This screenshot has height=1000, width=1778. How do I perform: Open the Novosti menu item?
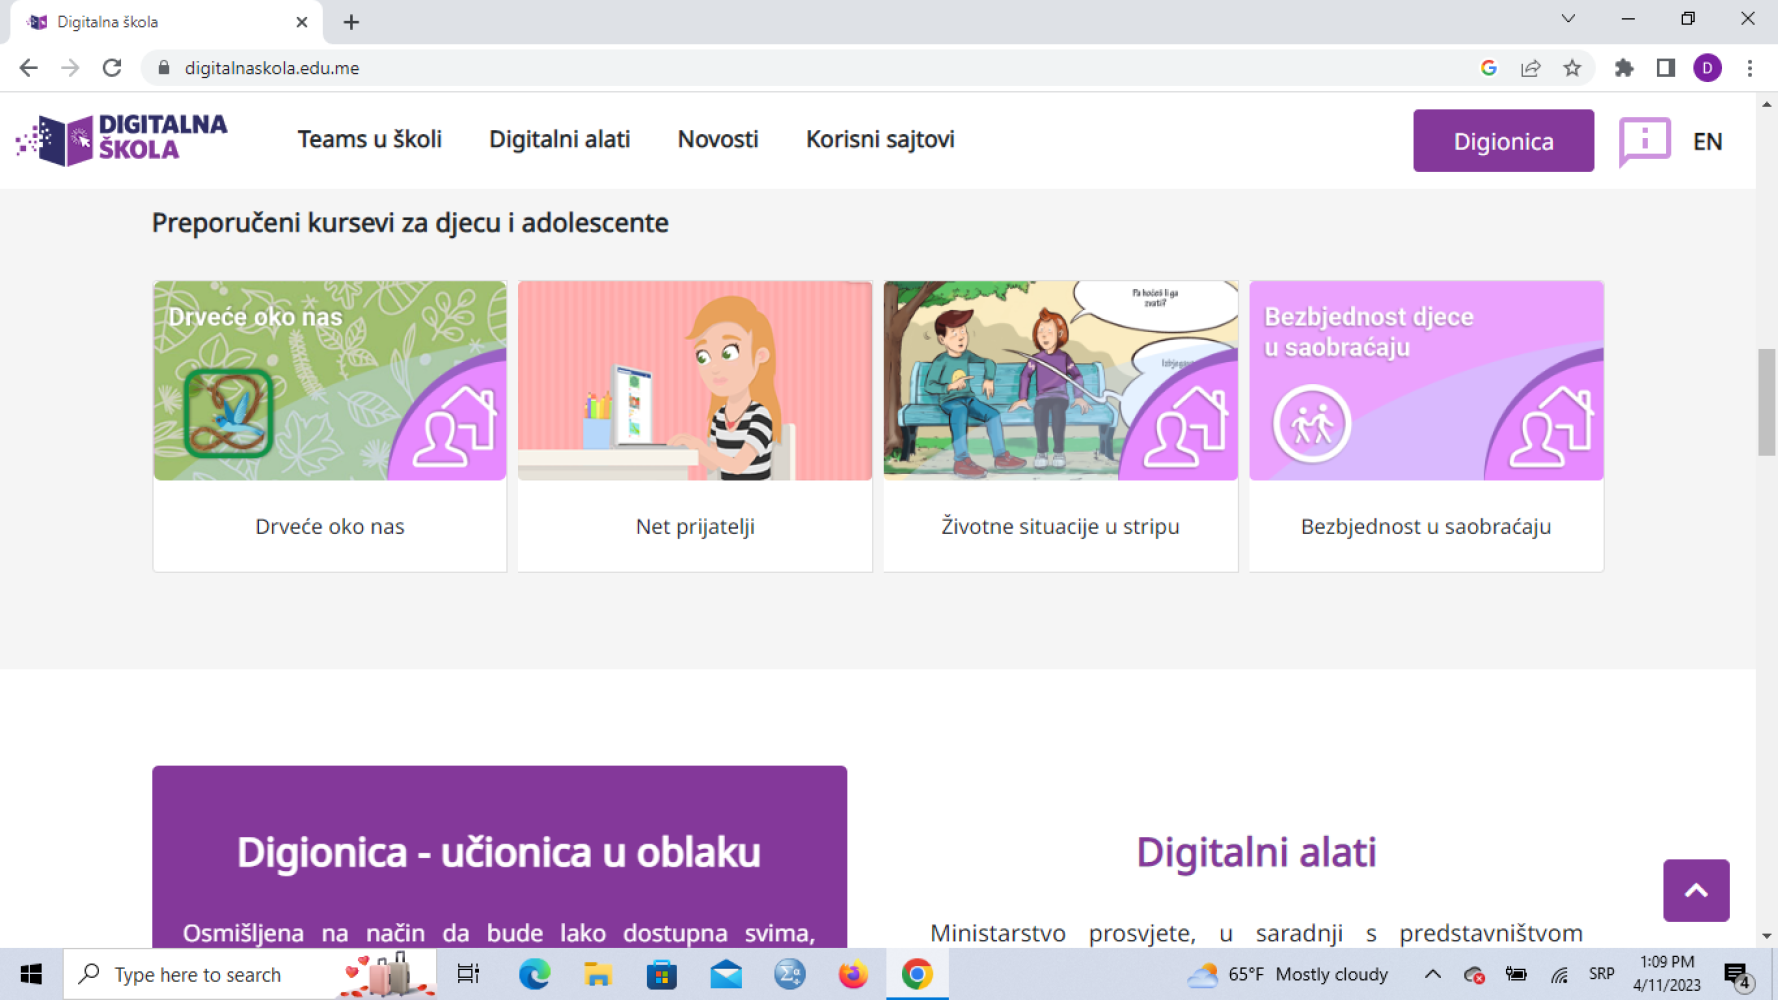pyautogui.click(x=717, y=140)
